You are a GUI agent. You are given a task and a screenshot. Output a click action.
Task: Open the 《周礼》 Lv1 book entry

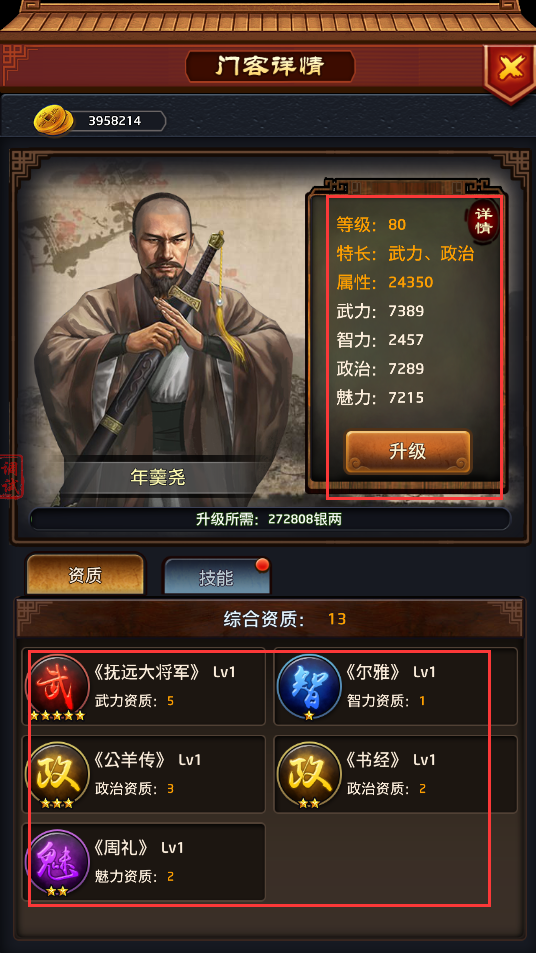(144, 862)
